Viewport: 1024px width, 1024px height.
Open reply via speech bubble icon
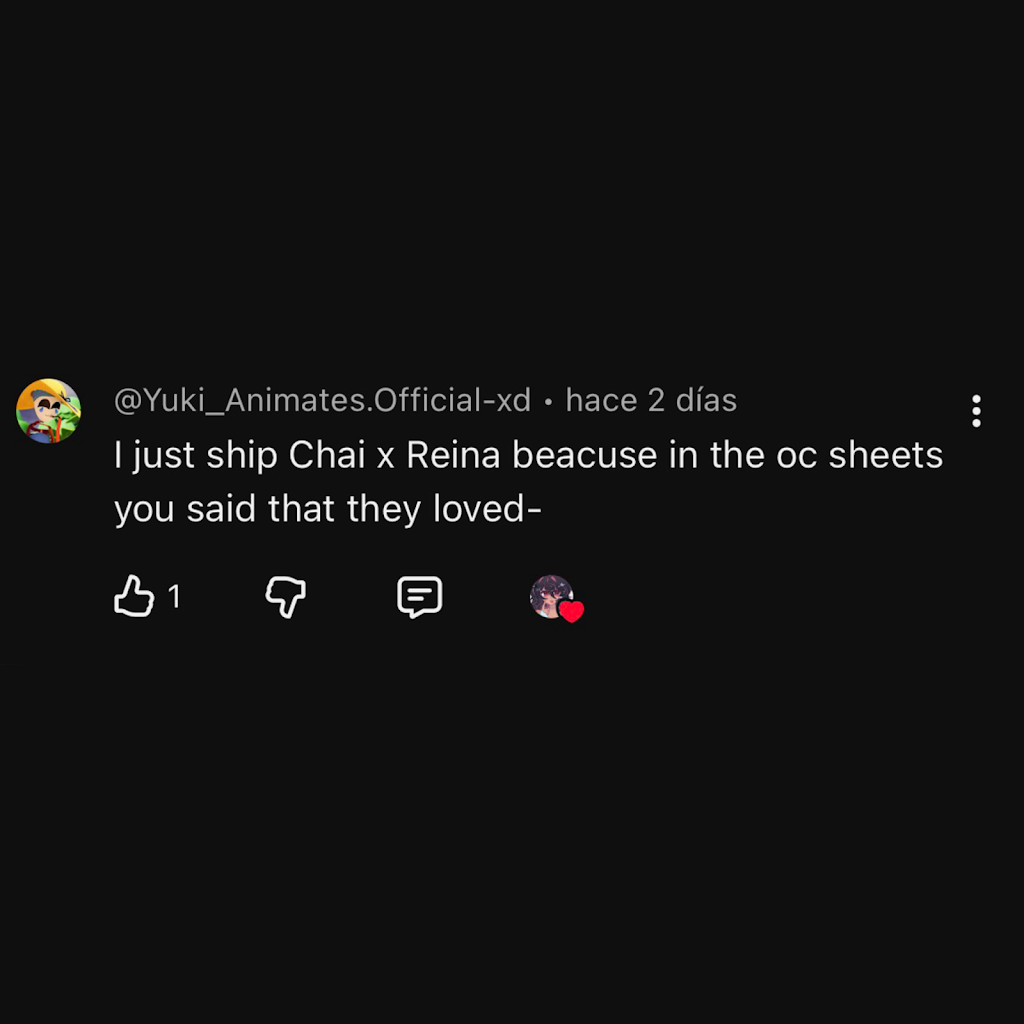tap(420, 597)
